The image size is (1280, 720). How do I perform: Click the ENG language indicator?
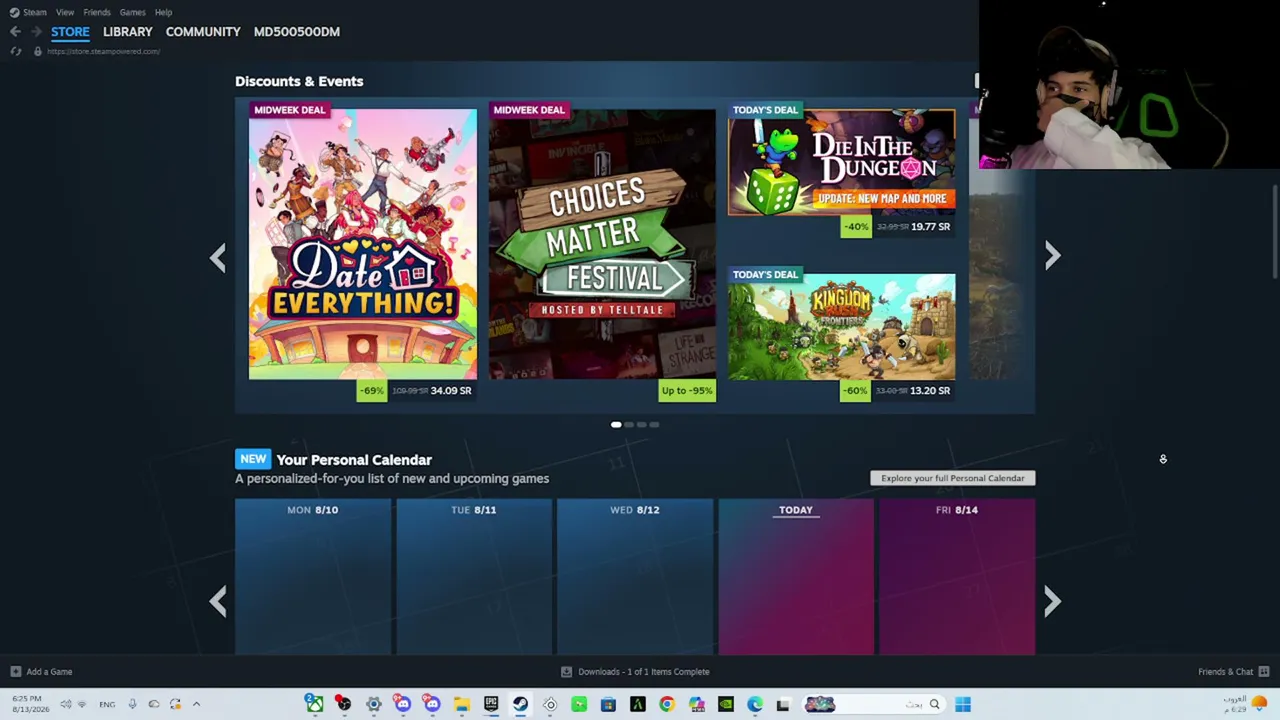107,704
